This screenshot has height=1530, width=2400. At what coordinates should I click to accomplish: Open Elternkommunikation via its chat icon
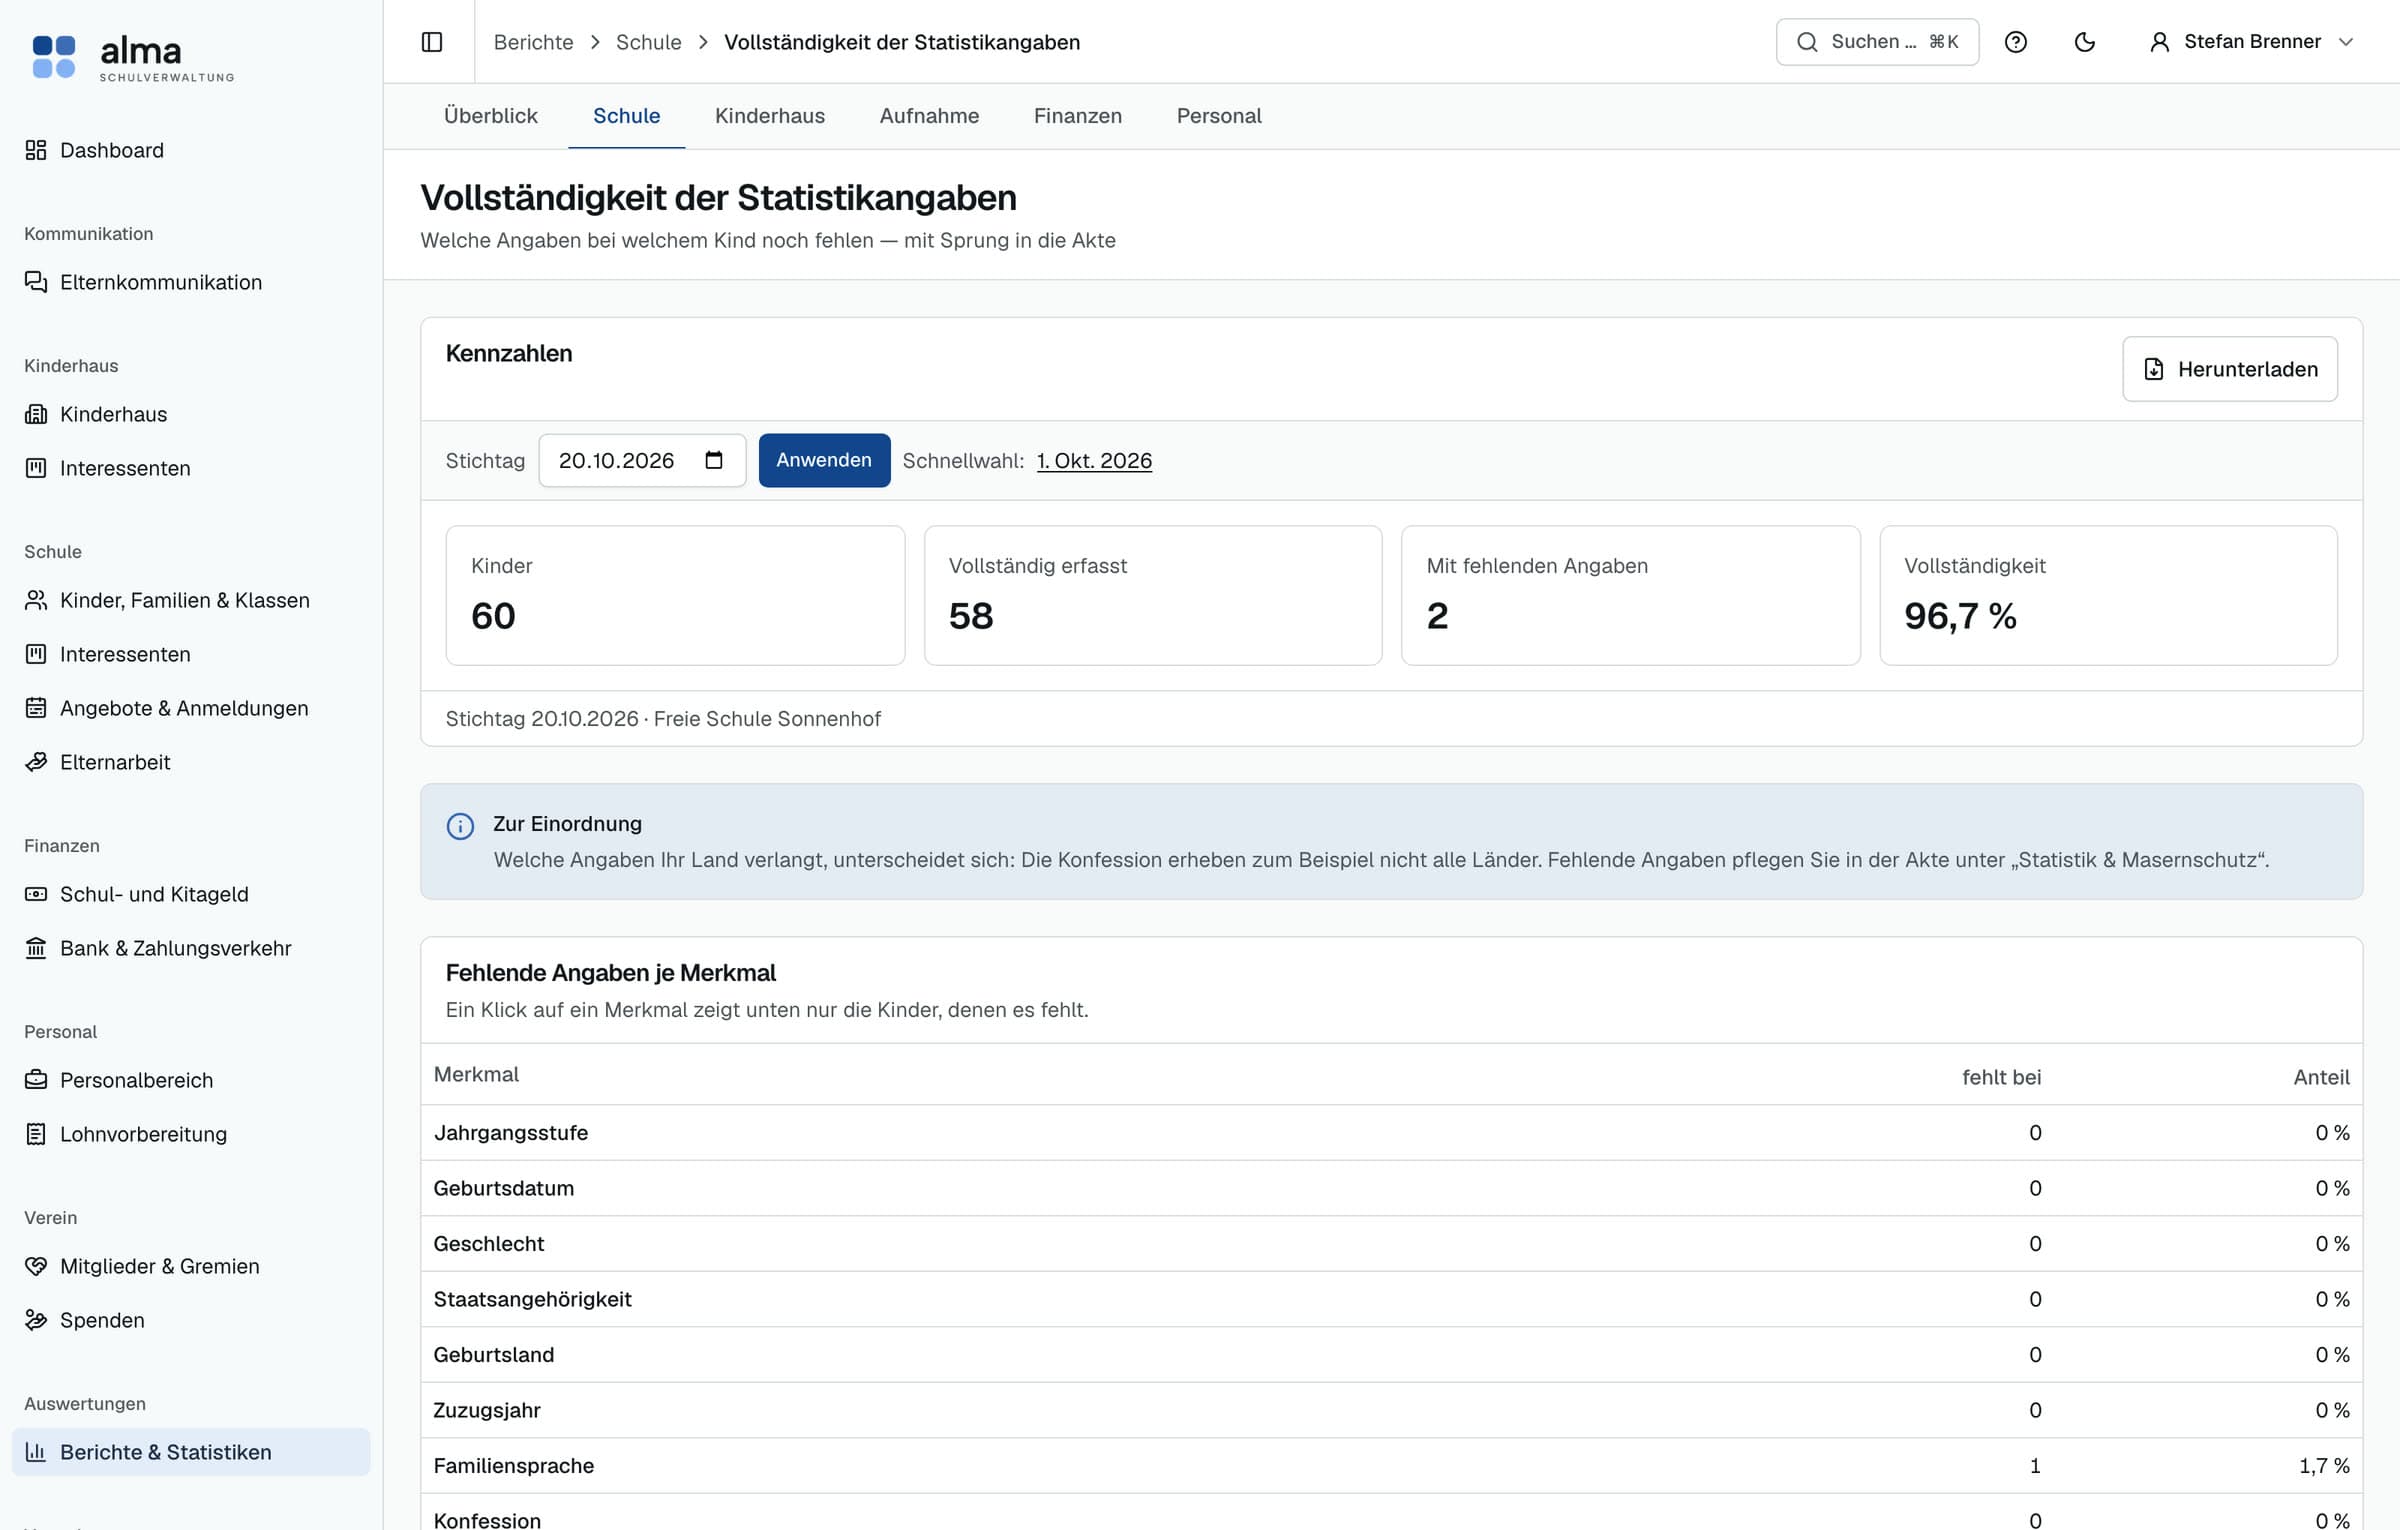click(36, 282)
